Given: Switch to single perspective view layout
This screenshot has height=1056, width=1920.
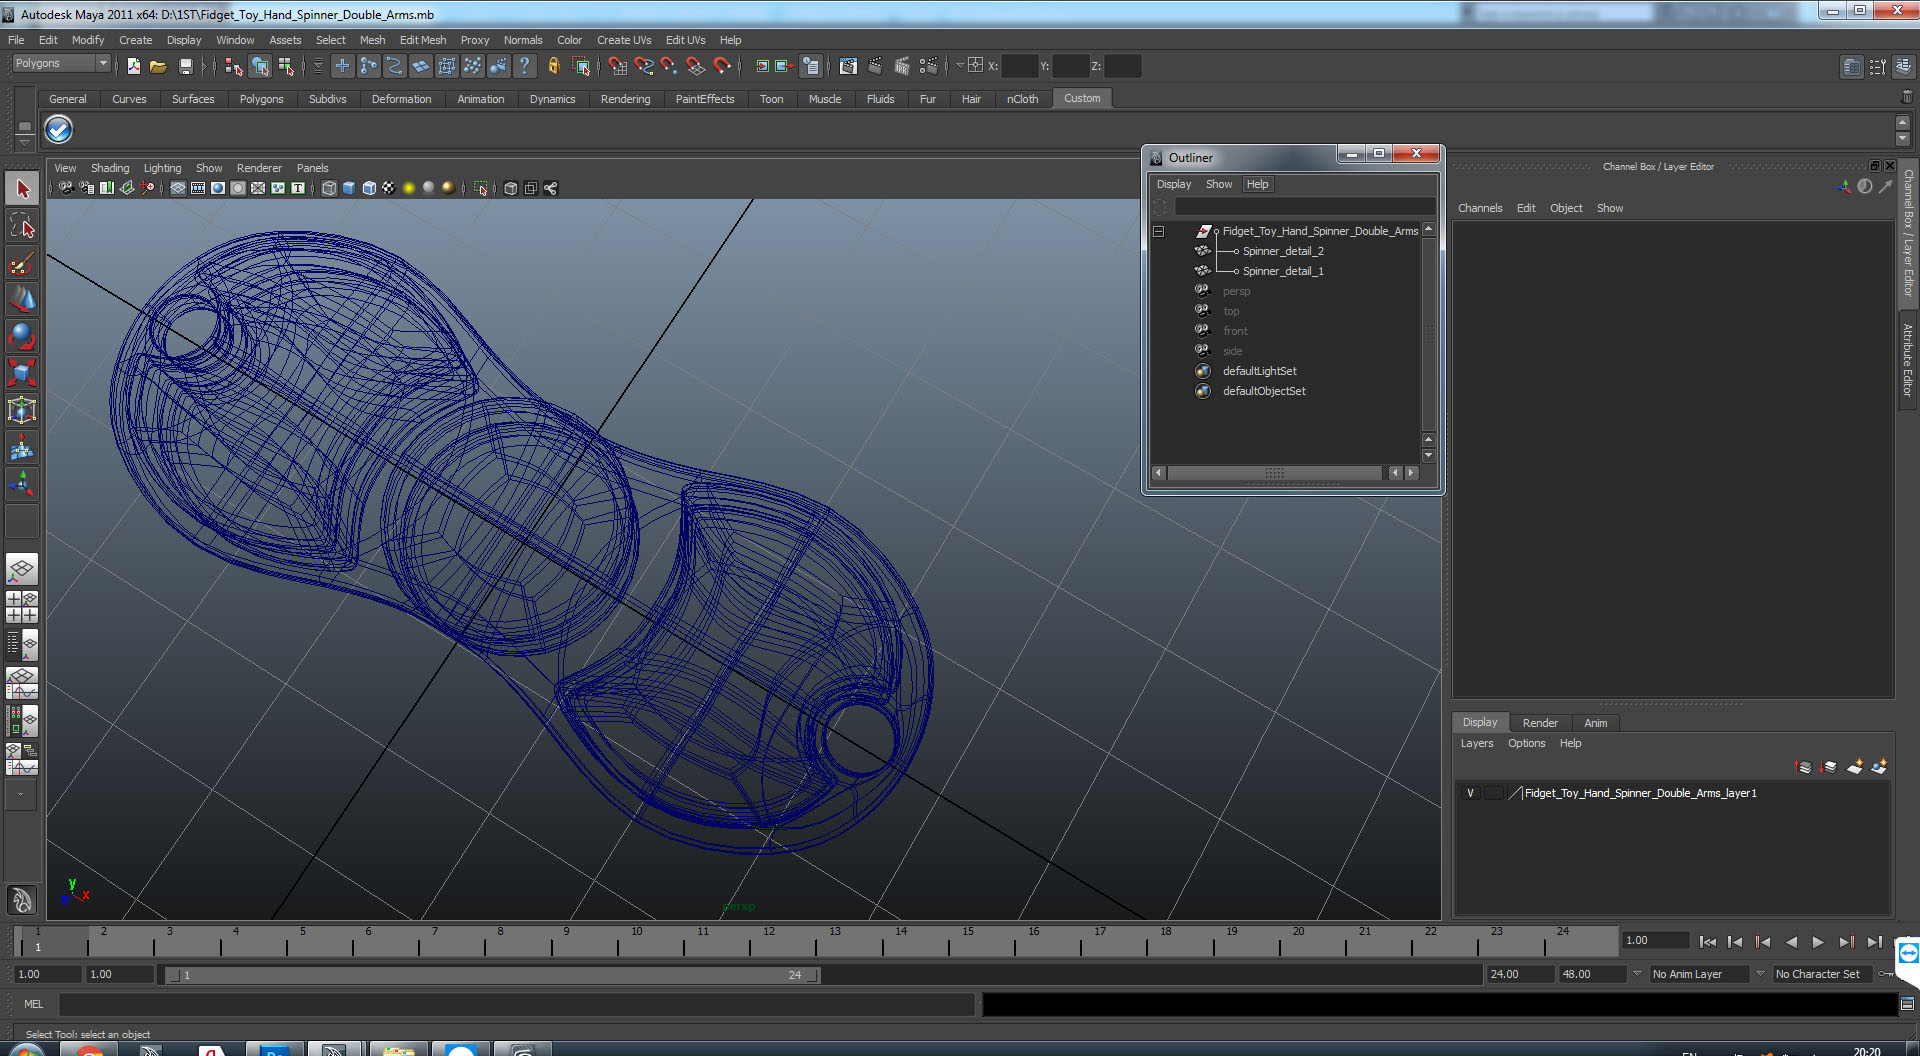Looking at the screenshot, I should coord(22,570).
